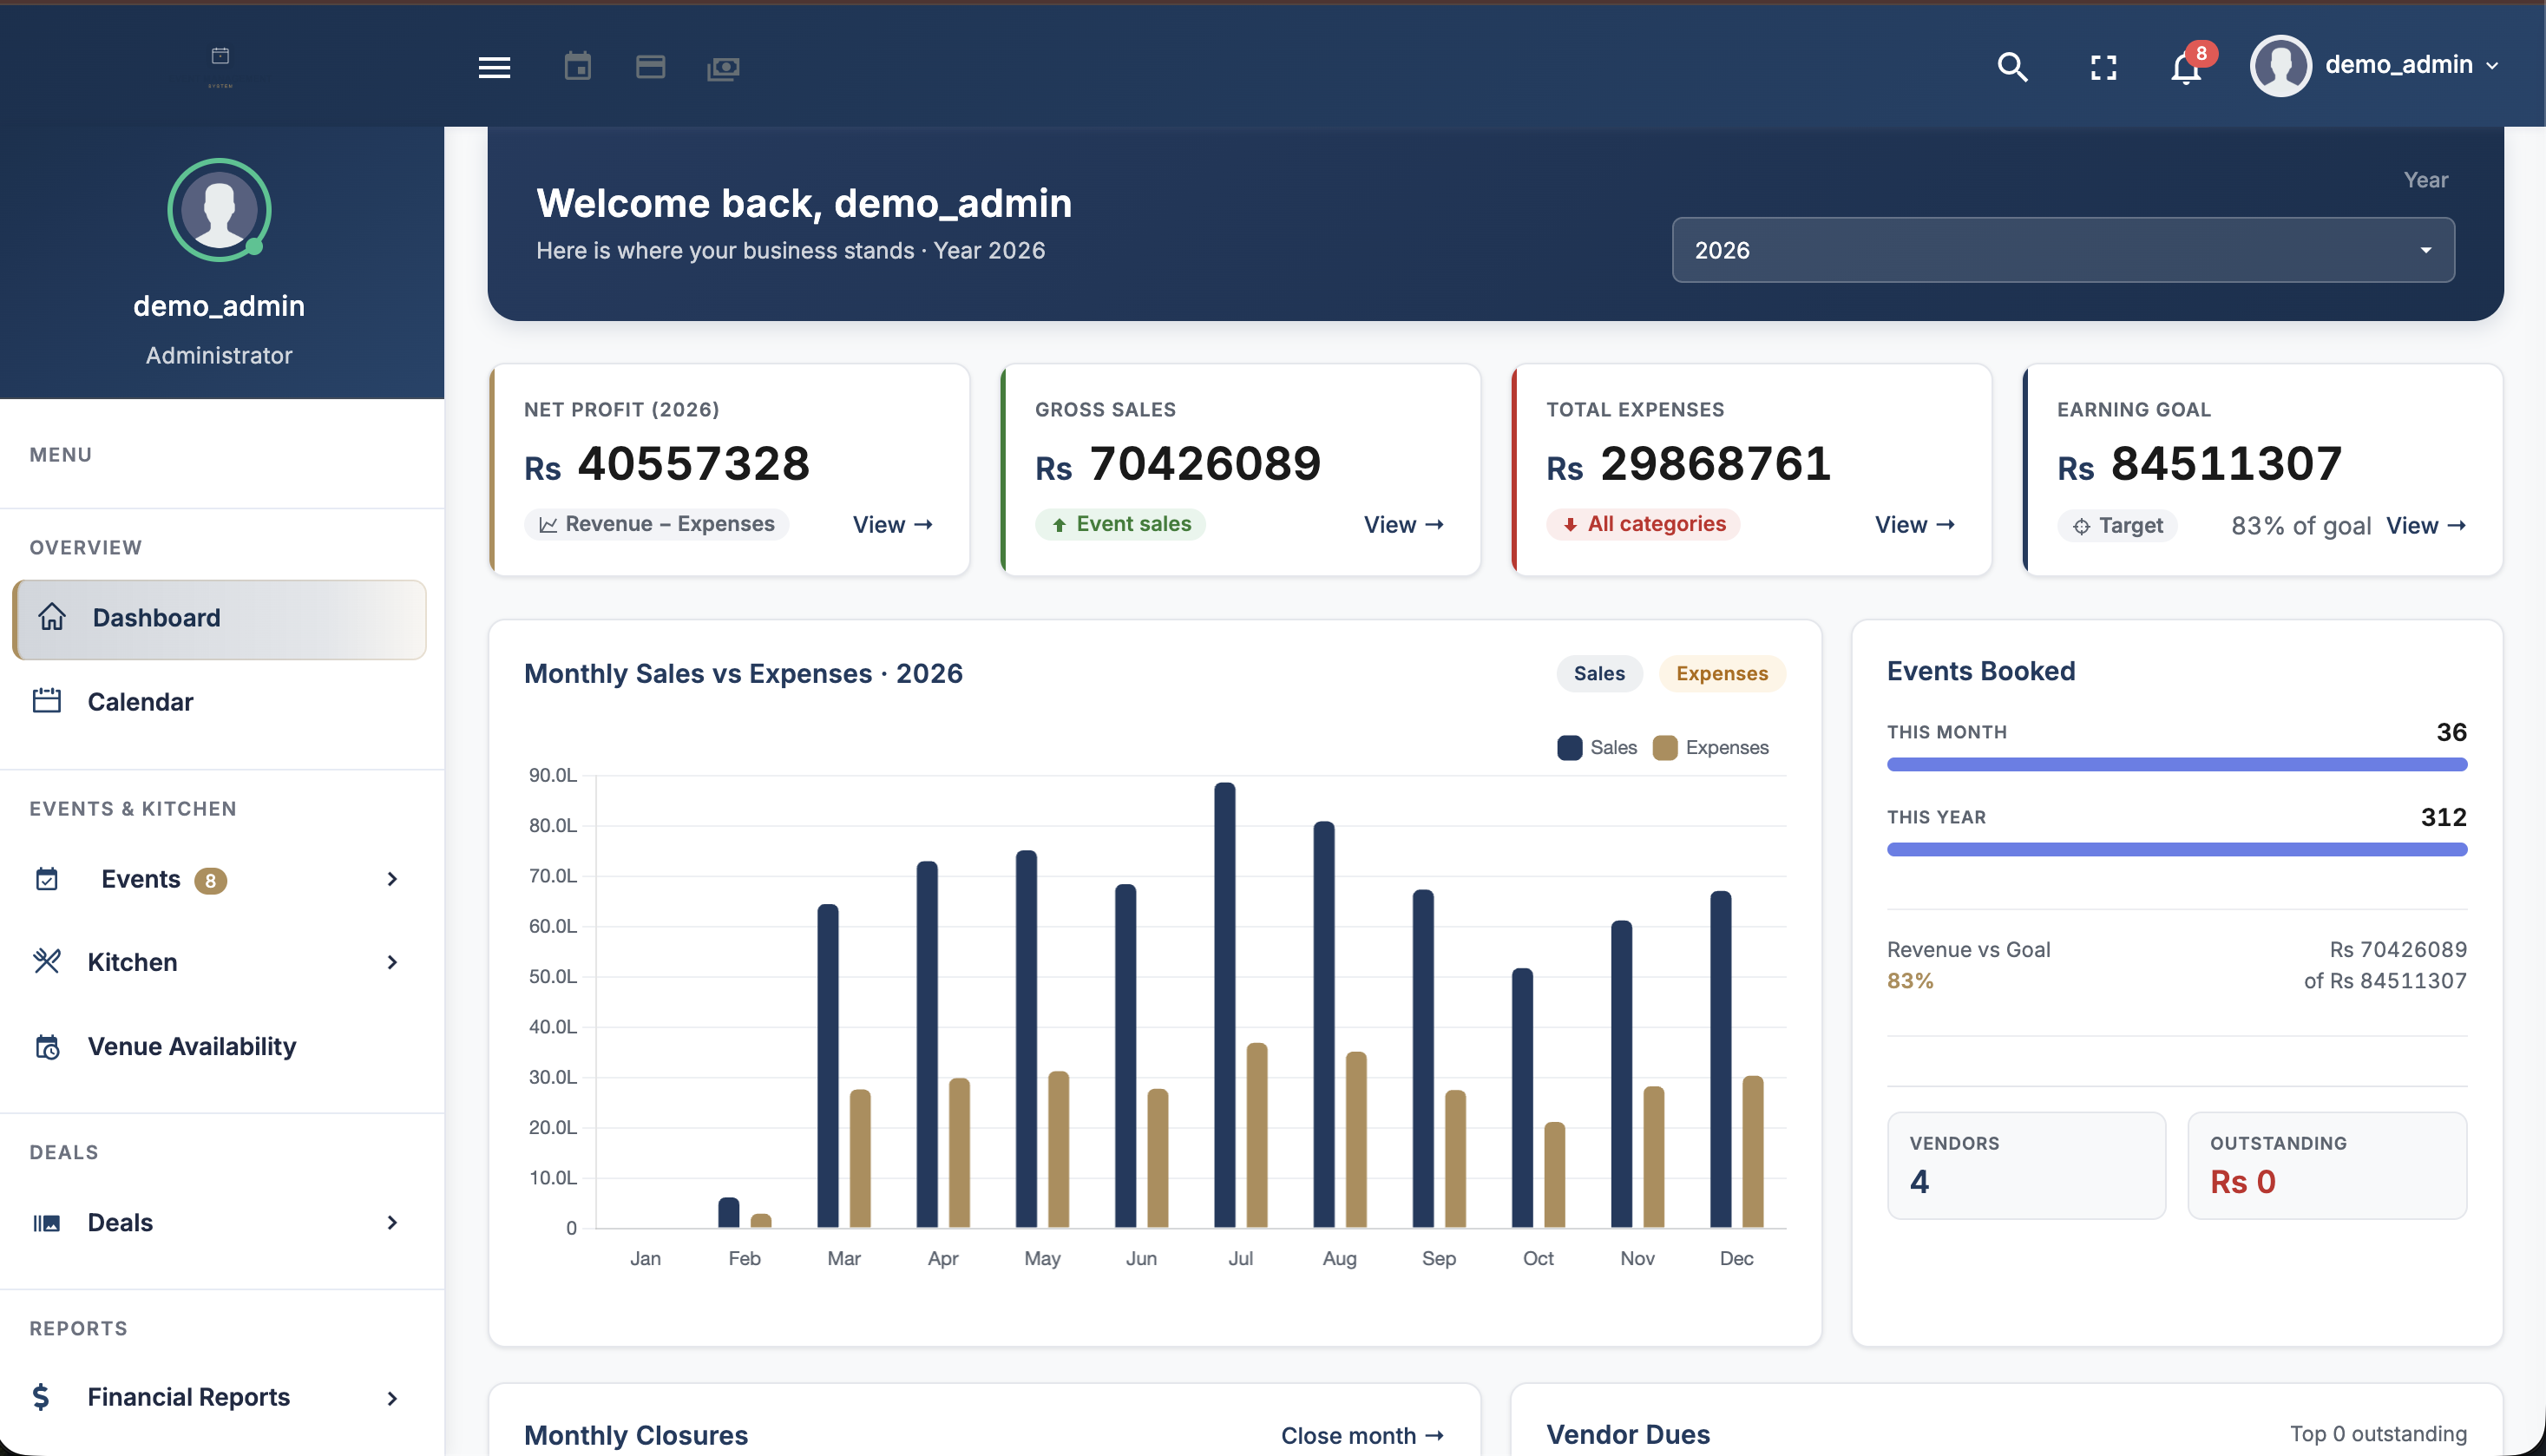Click the Expenses pill above chart
This screenshot has width=2546, height=1456.
coord(1722,673)
